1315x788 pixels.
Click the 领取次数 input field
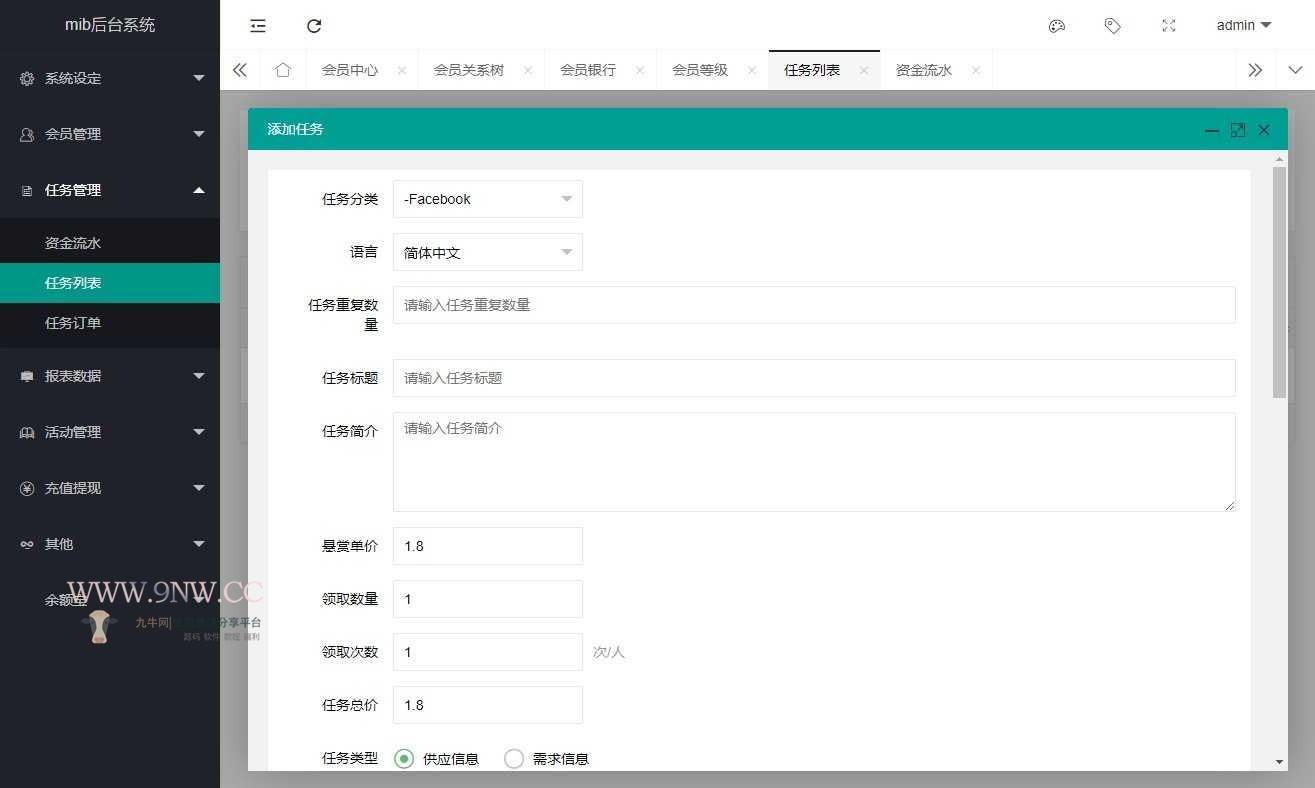488,652
